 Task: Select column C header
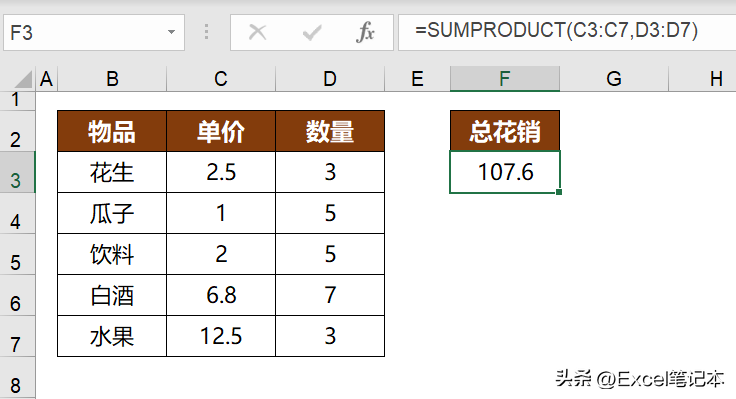tap(221, 79)
